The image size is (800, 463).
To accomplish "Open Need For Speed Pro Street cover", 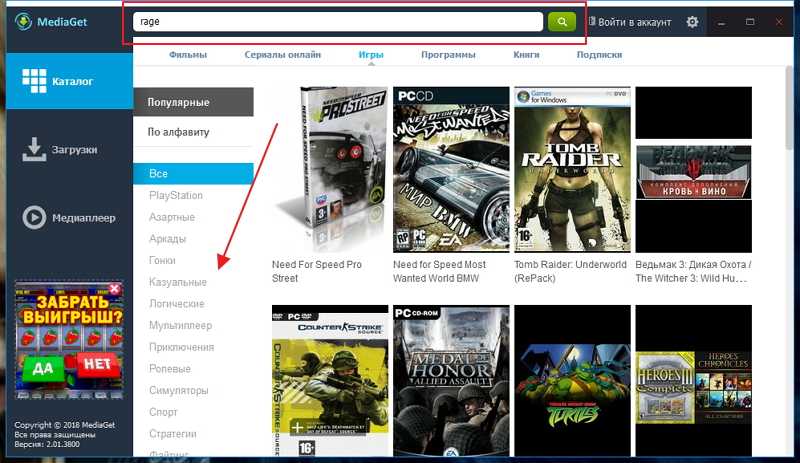I will [x=330, y=169].
